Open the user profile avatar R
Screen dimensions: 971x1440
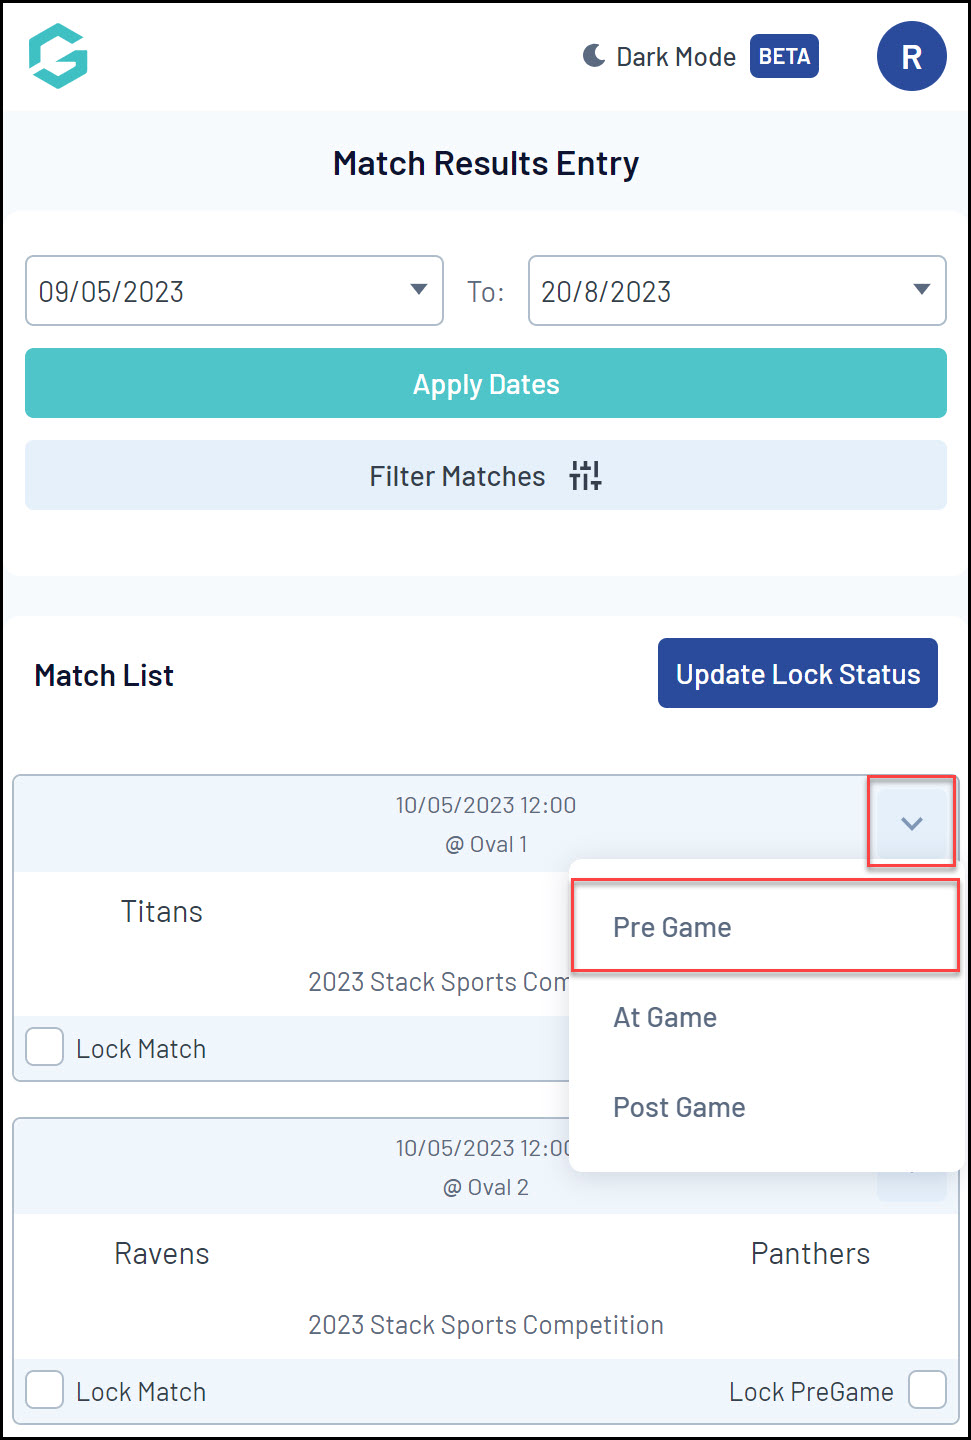tap(911, 57)
